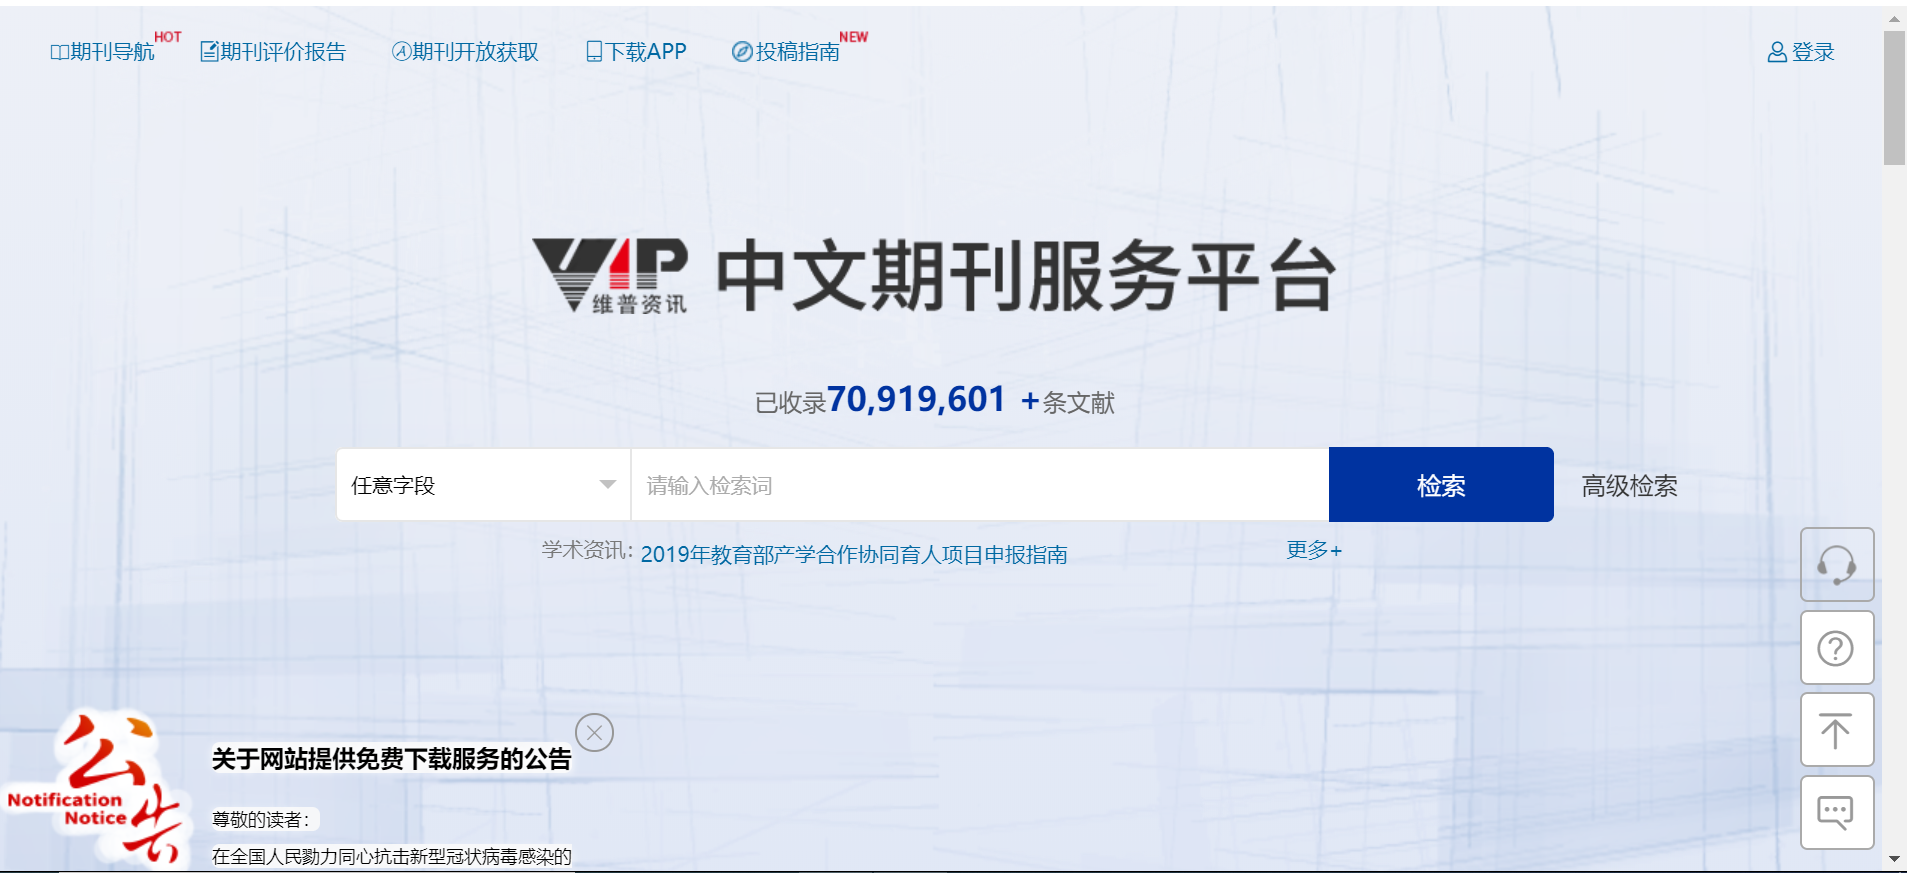Click the back-to-top arrow icon
This screenshot has width=1907, height=873.
1837,730
